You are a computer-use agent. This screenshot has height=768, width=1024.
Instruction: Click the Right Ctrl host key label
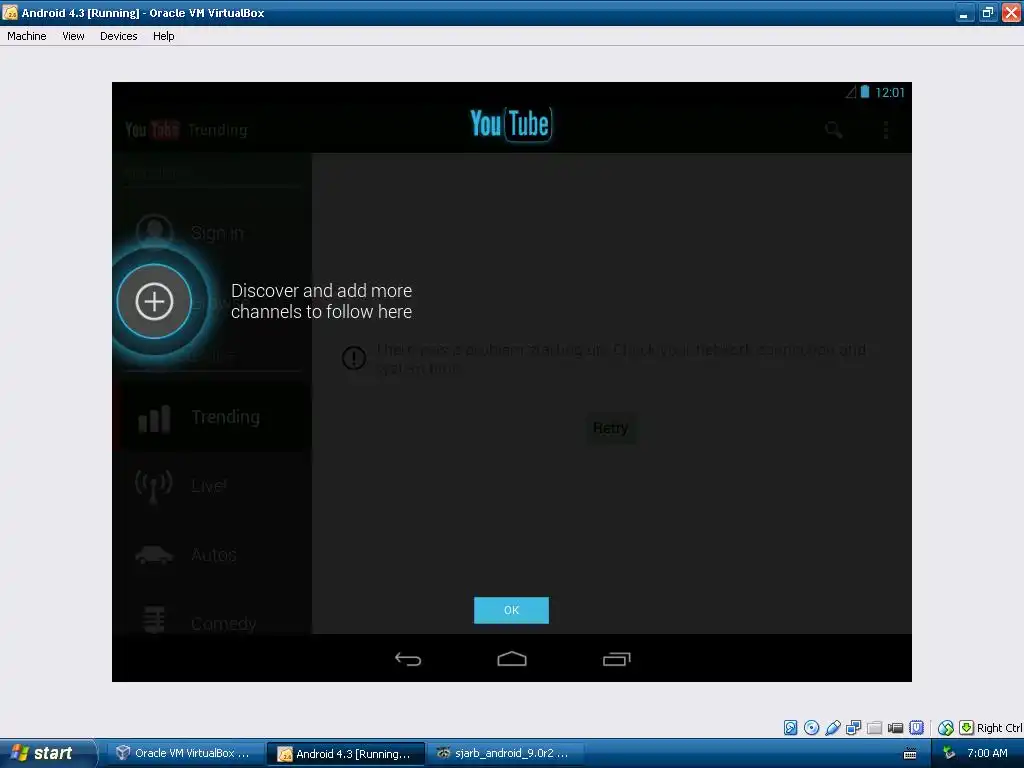tap(999, 728)
